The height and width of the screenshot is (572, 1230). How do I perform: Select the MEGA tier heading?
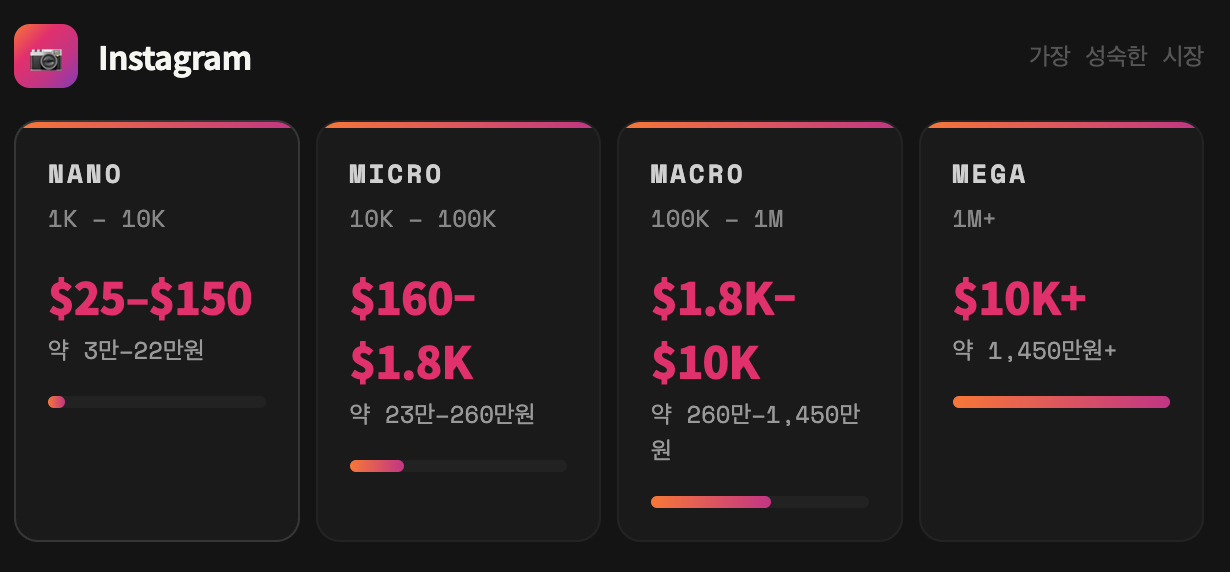pyautogui.click(x=989, y=174)
